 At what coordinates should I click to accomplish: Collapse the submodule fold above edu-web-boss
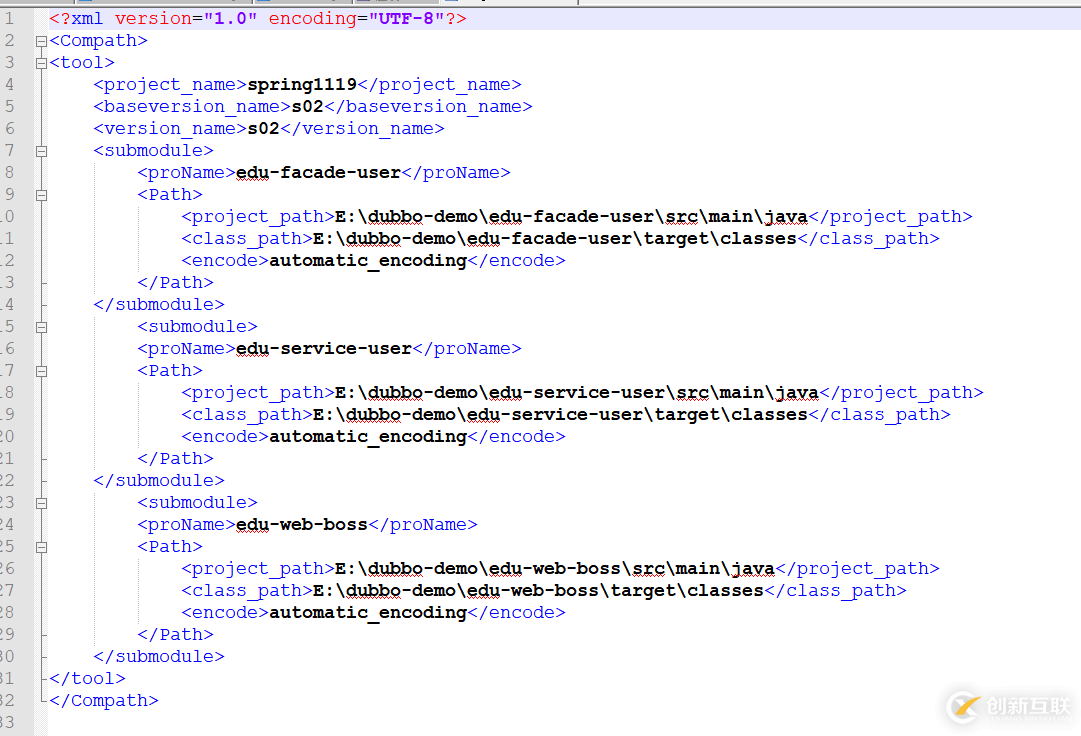click(41, 504)
